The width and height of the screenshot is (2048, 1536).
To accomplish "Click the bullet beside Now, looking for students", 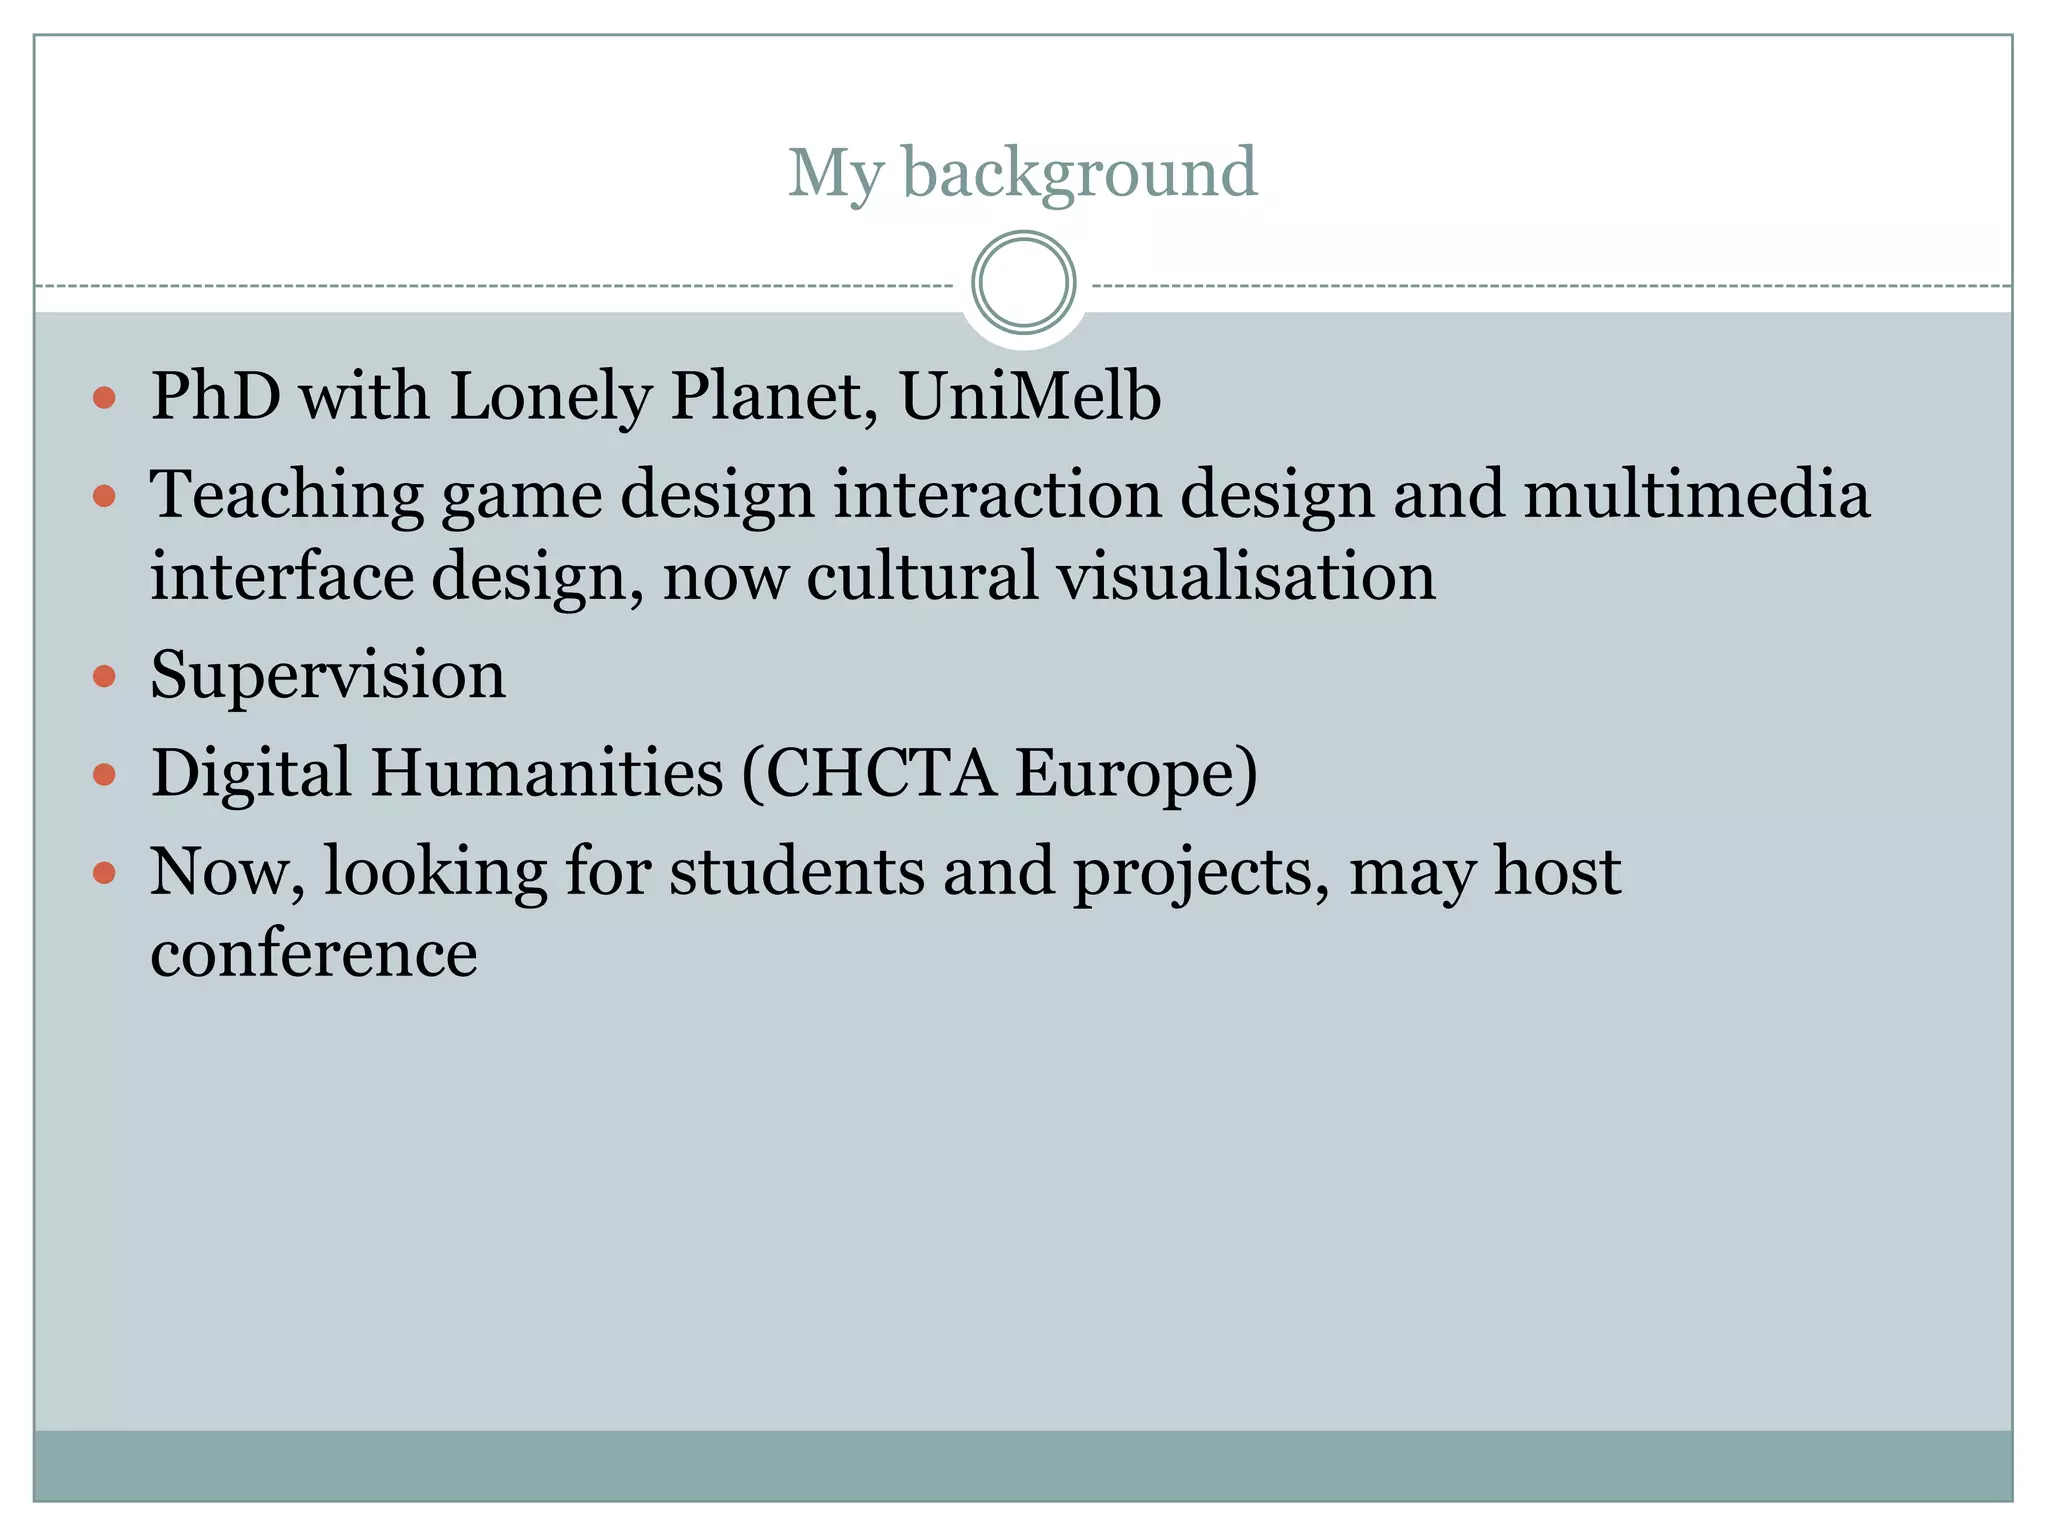I will (x=104, y=873).
